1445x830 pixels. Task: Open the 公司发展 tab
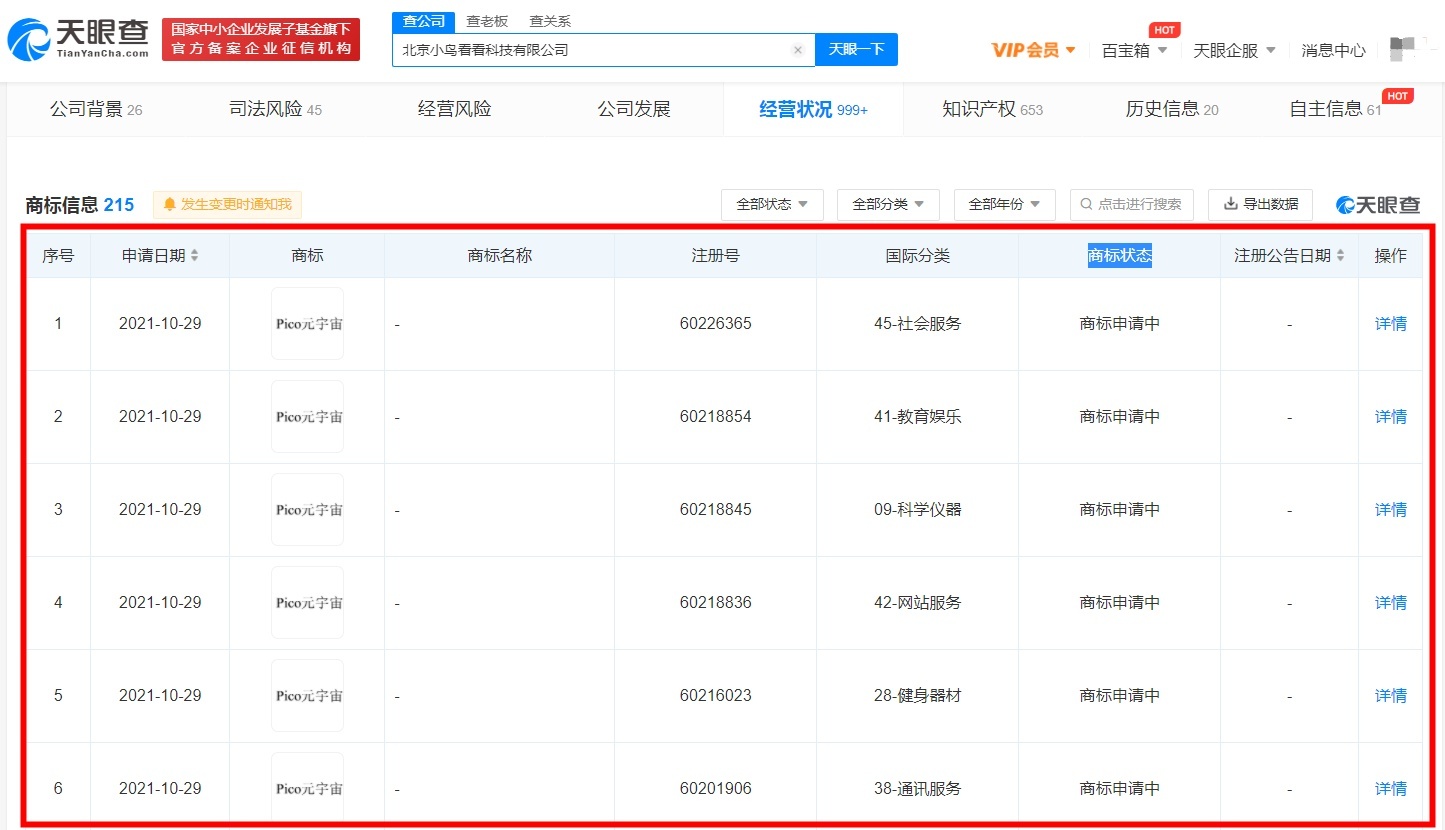point(634,109)
